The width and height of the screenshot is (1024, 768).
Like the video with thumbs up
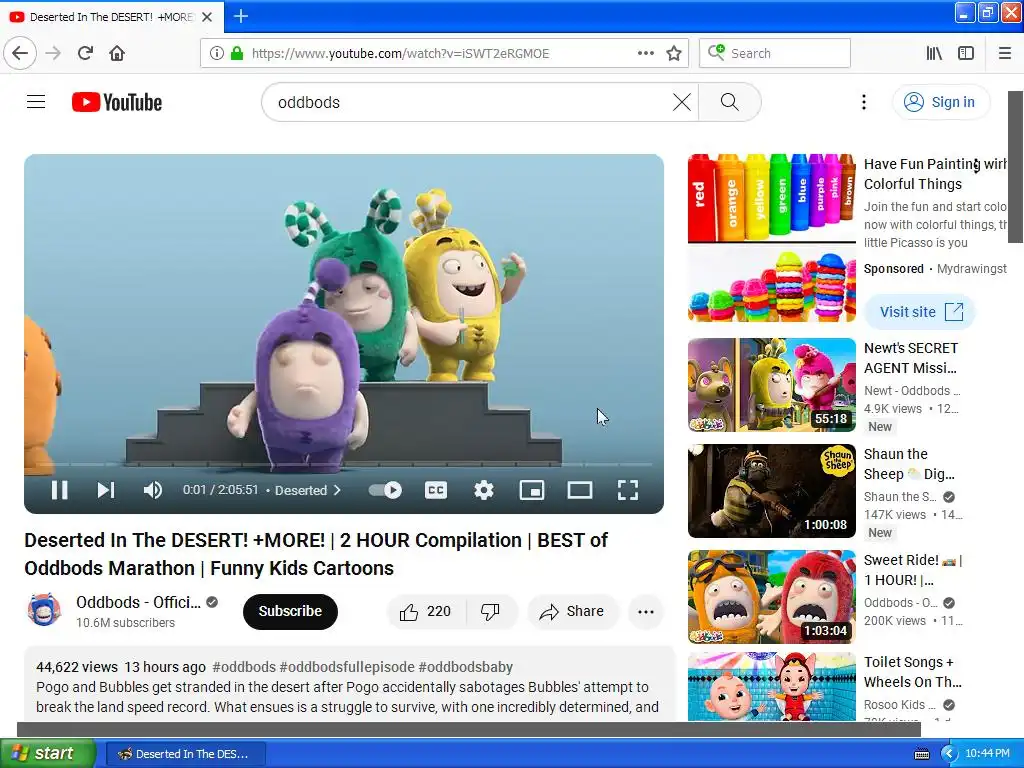(x=424, y=611)
